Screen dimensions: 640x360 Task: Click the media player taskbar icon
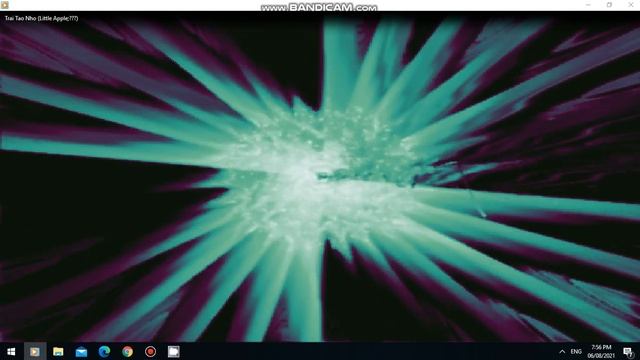coord(35,351)
